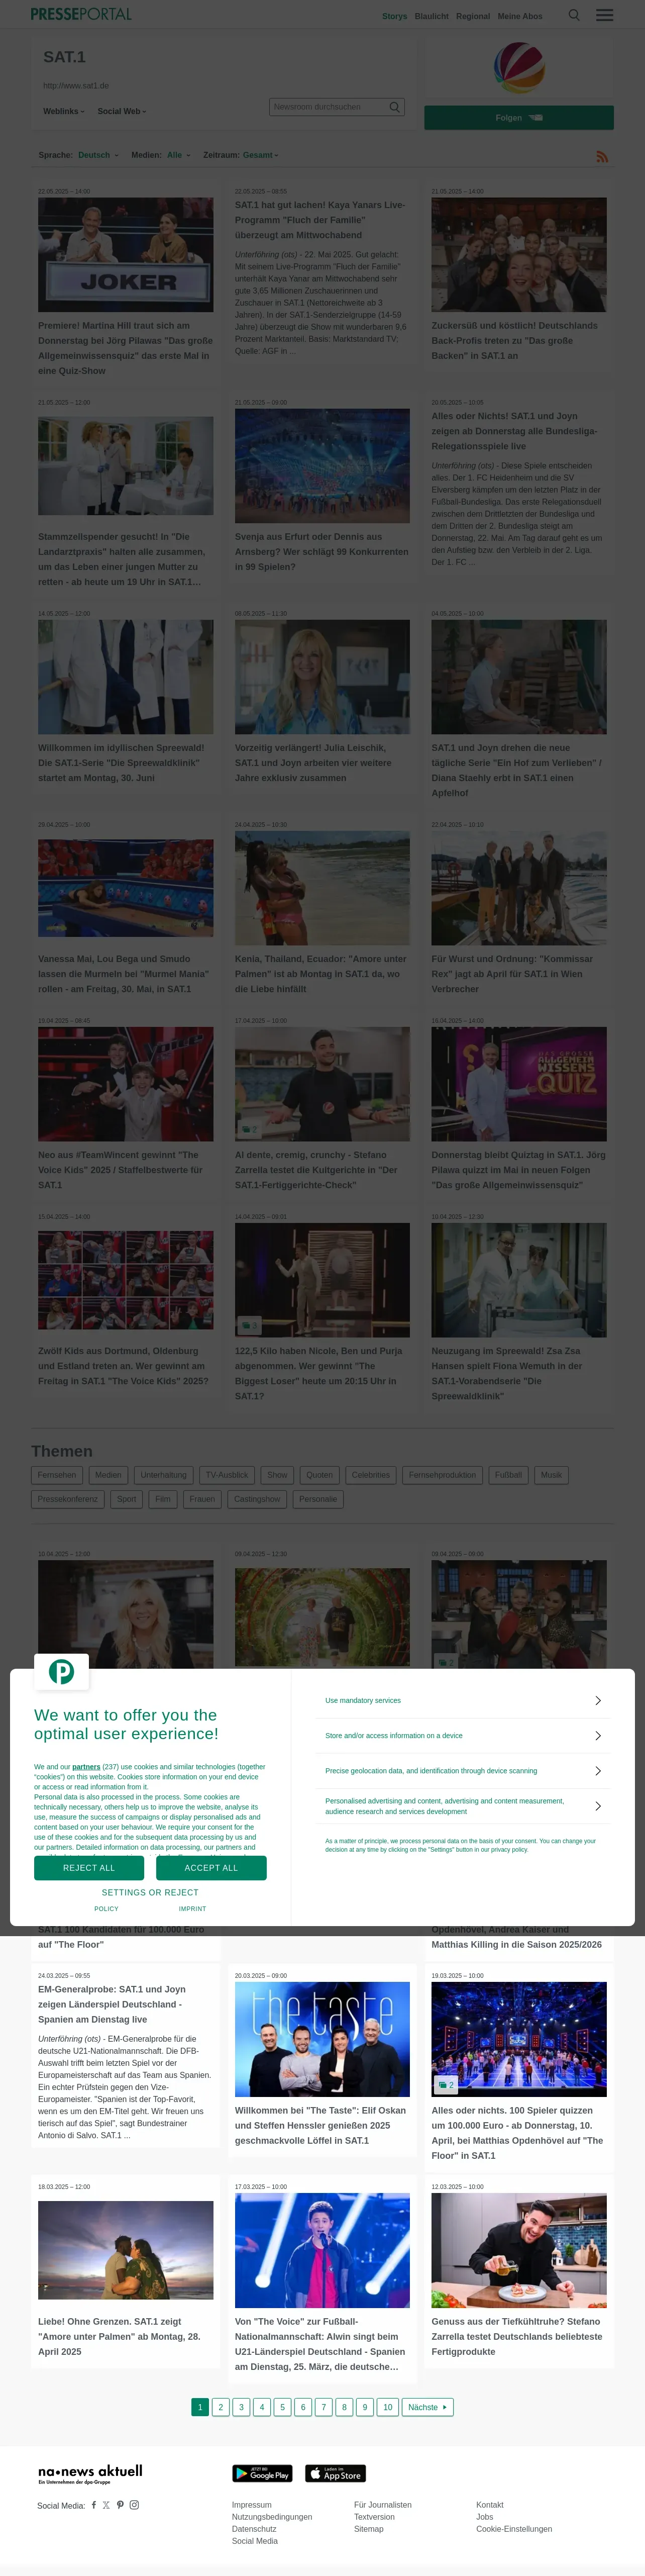Click SETTINGS OR REJECT link
This screenshot has width=645, height=2576.
tap(150, 1892)
